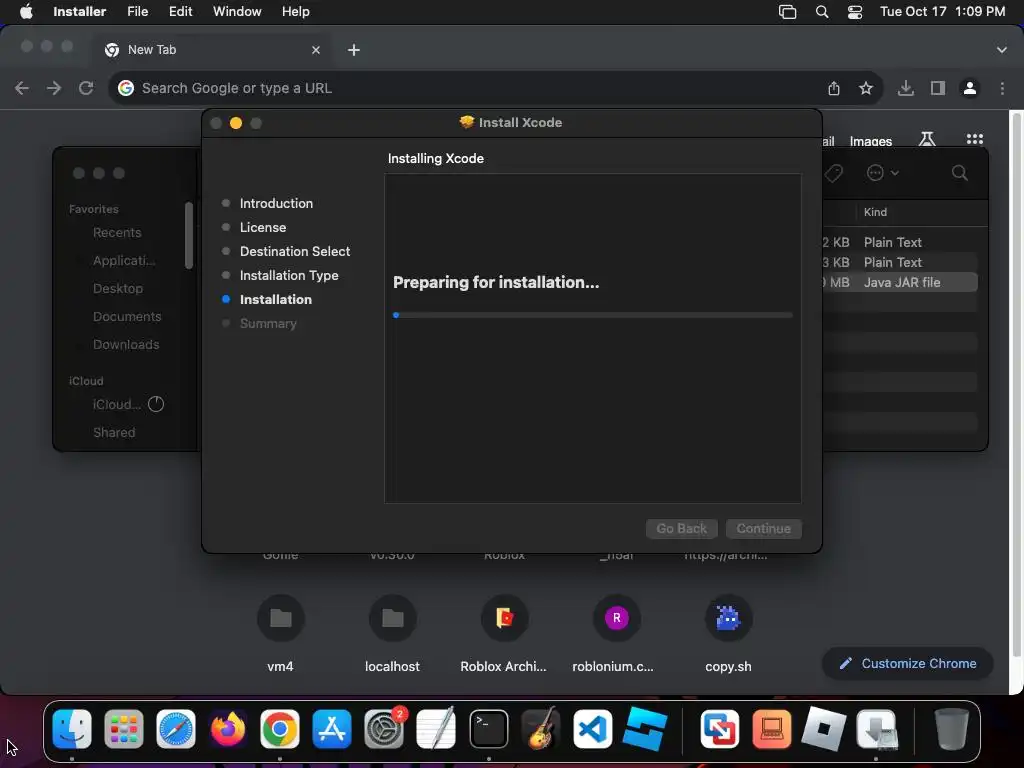
Task: Open Search Labs flask icon
Action: coord(927,139)
